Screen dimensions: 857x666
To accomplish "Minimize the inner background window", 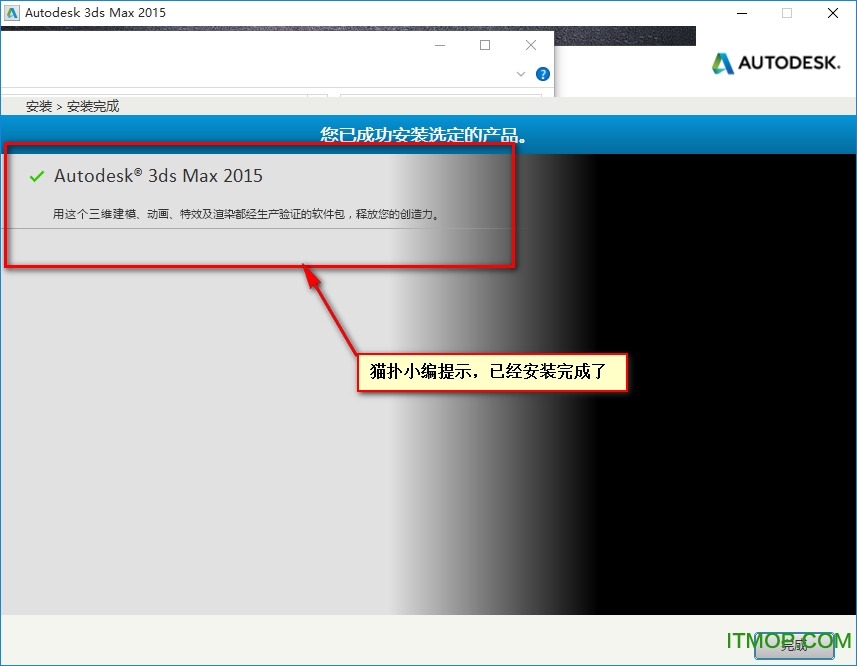I will [x=440, y=45].
